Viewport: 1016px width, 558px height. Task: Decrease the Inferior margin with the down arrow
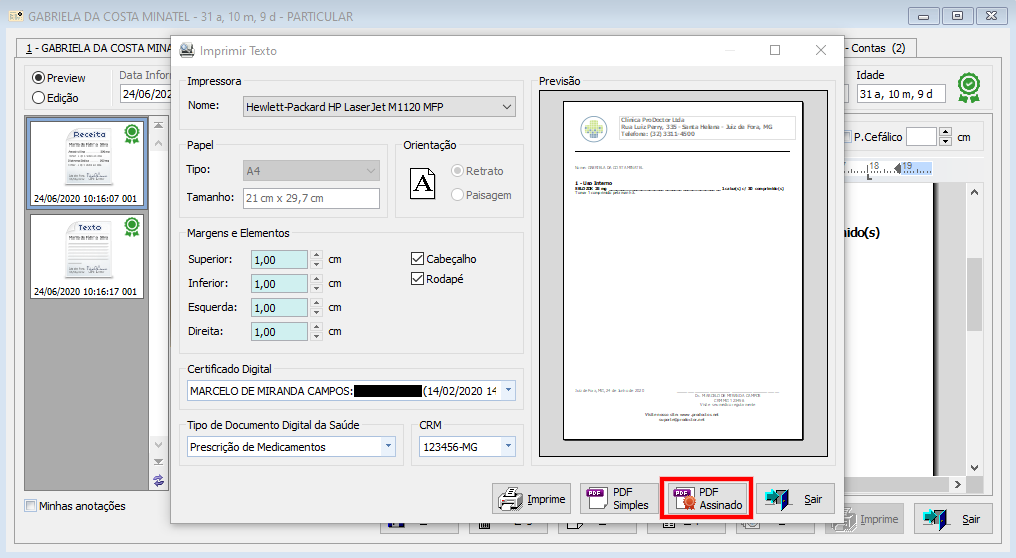[316, 288]
